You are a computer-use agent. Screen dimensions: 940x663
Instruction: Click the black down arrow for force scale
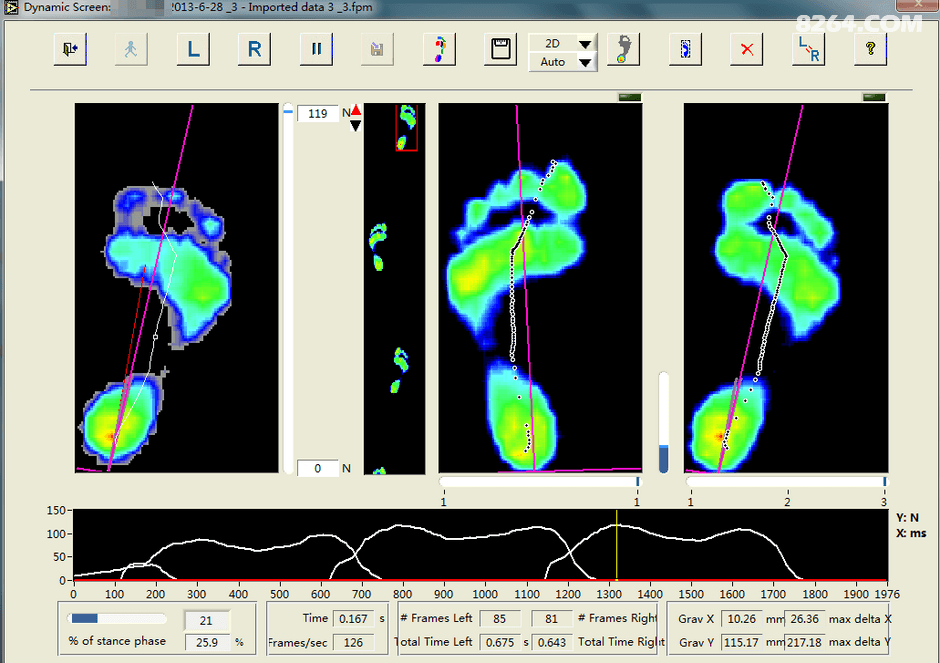point(356,125)
